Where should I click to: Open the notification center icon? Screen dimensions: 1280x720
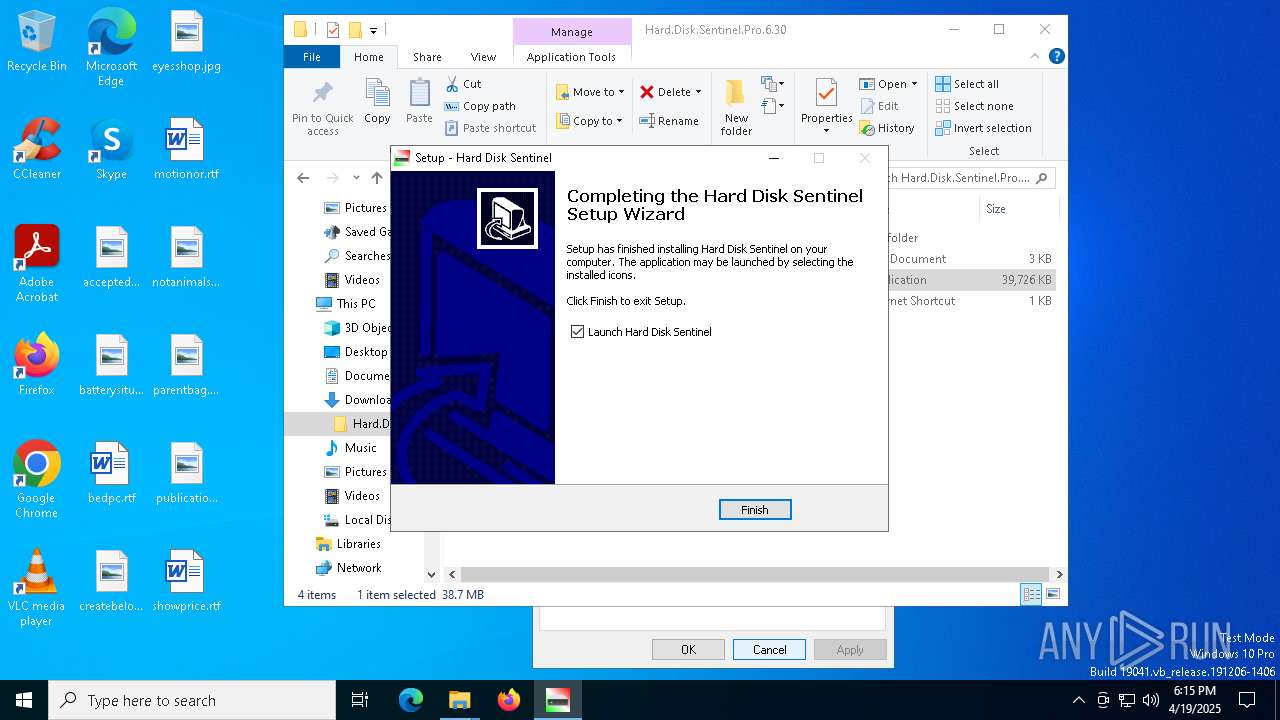point(1247,700)
